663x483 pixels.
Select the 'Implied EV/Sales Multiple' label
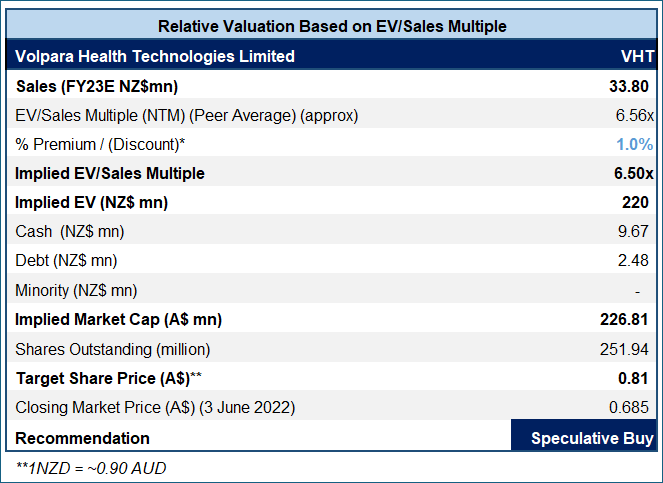coord(110,173)
